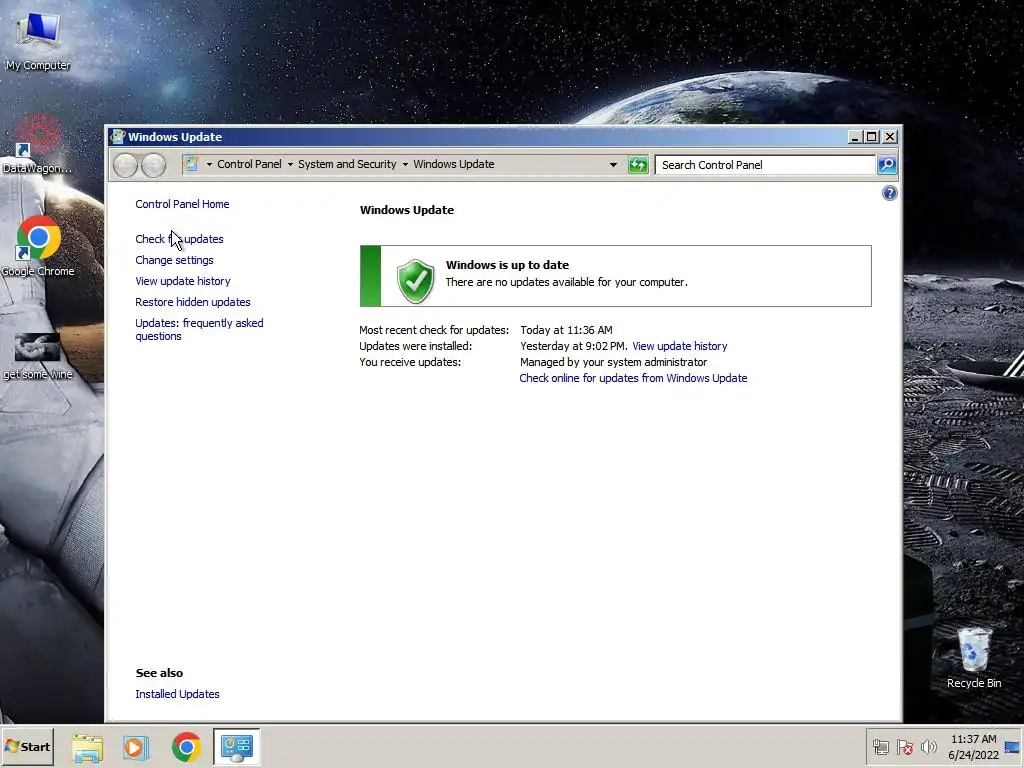Click 'Today at 11:36 AM' text
The image size is (1024, 768).
(x=566, y=330)
